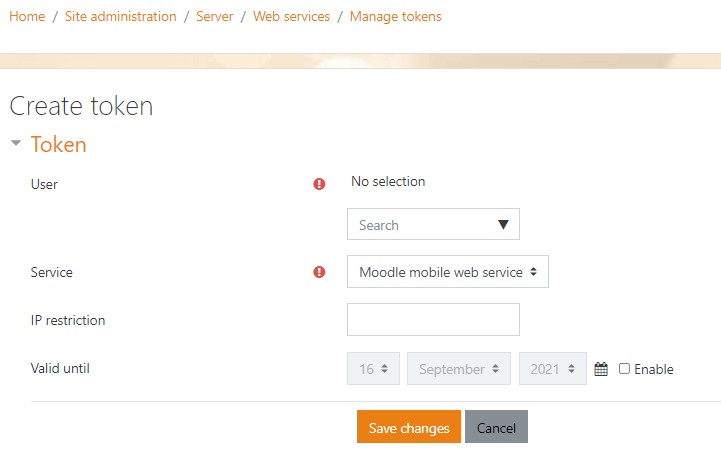This screenshot has height=458, width=721.
Task: Click the 'IP restriction' label
Action: 68,320
